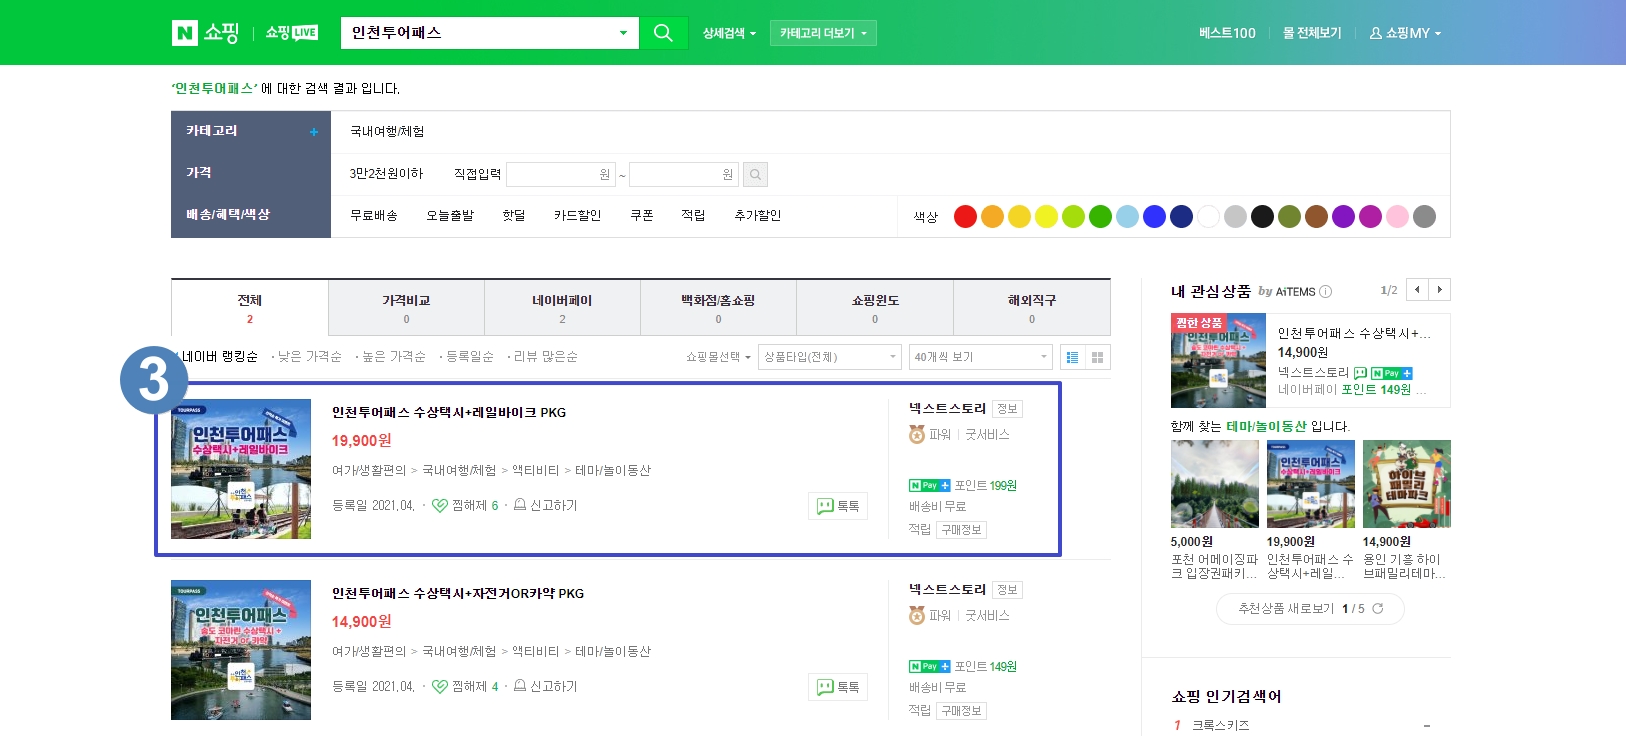Image resolution: width=1626 pixels, height=736 pixels.
Task: Open the search box suggestion arrow
Action: click(623, 33)
